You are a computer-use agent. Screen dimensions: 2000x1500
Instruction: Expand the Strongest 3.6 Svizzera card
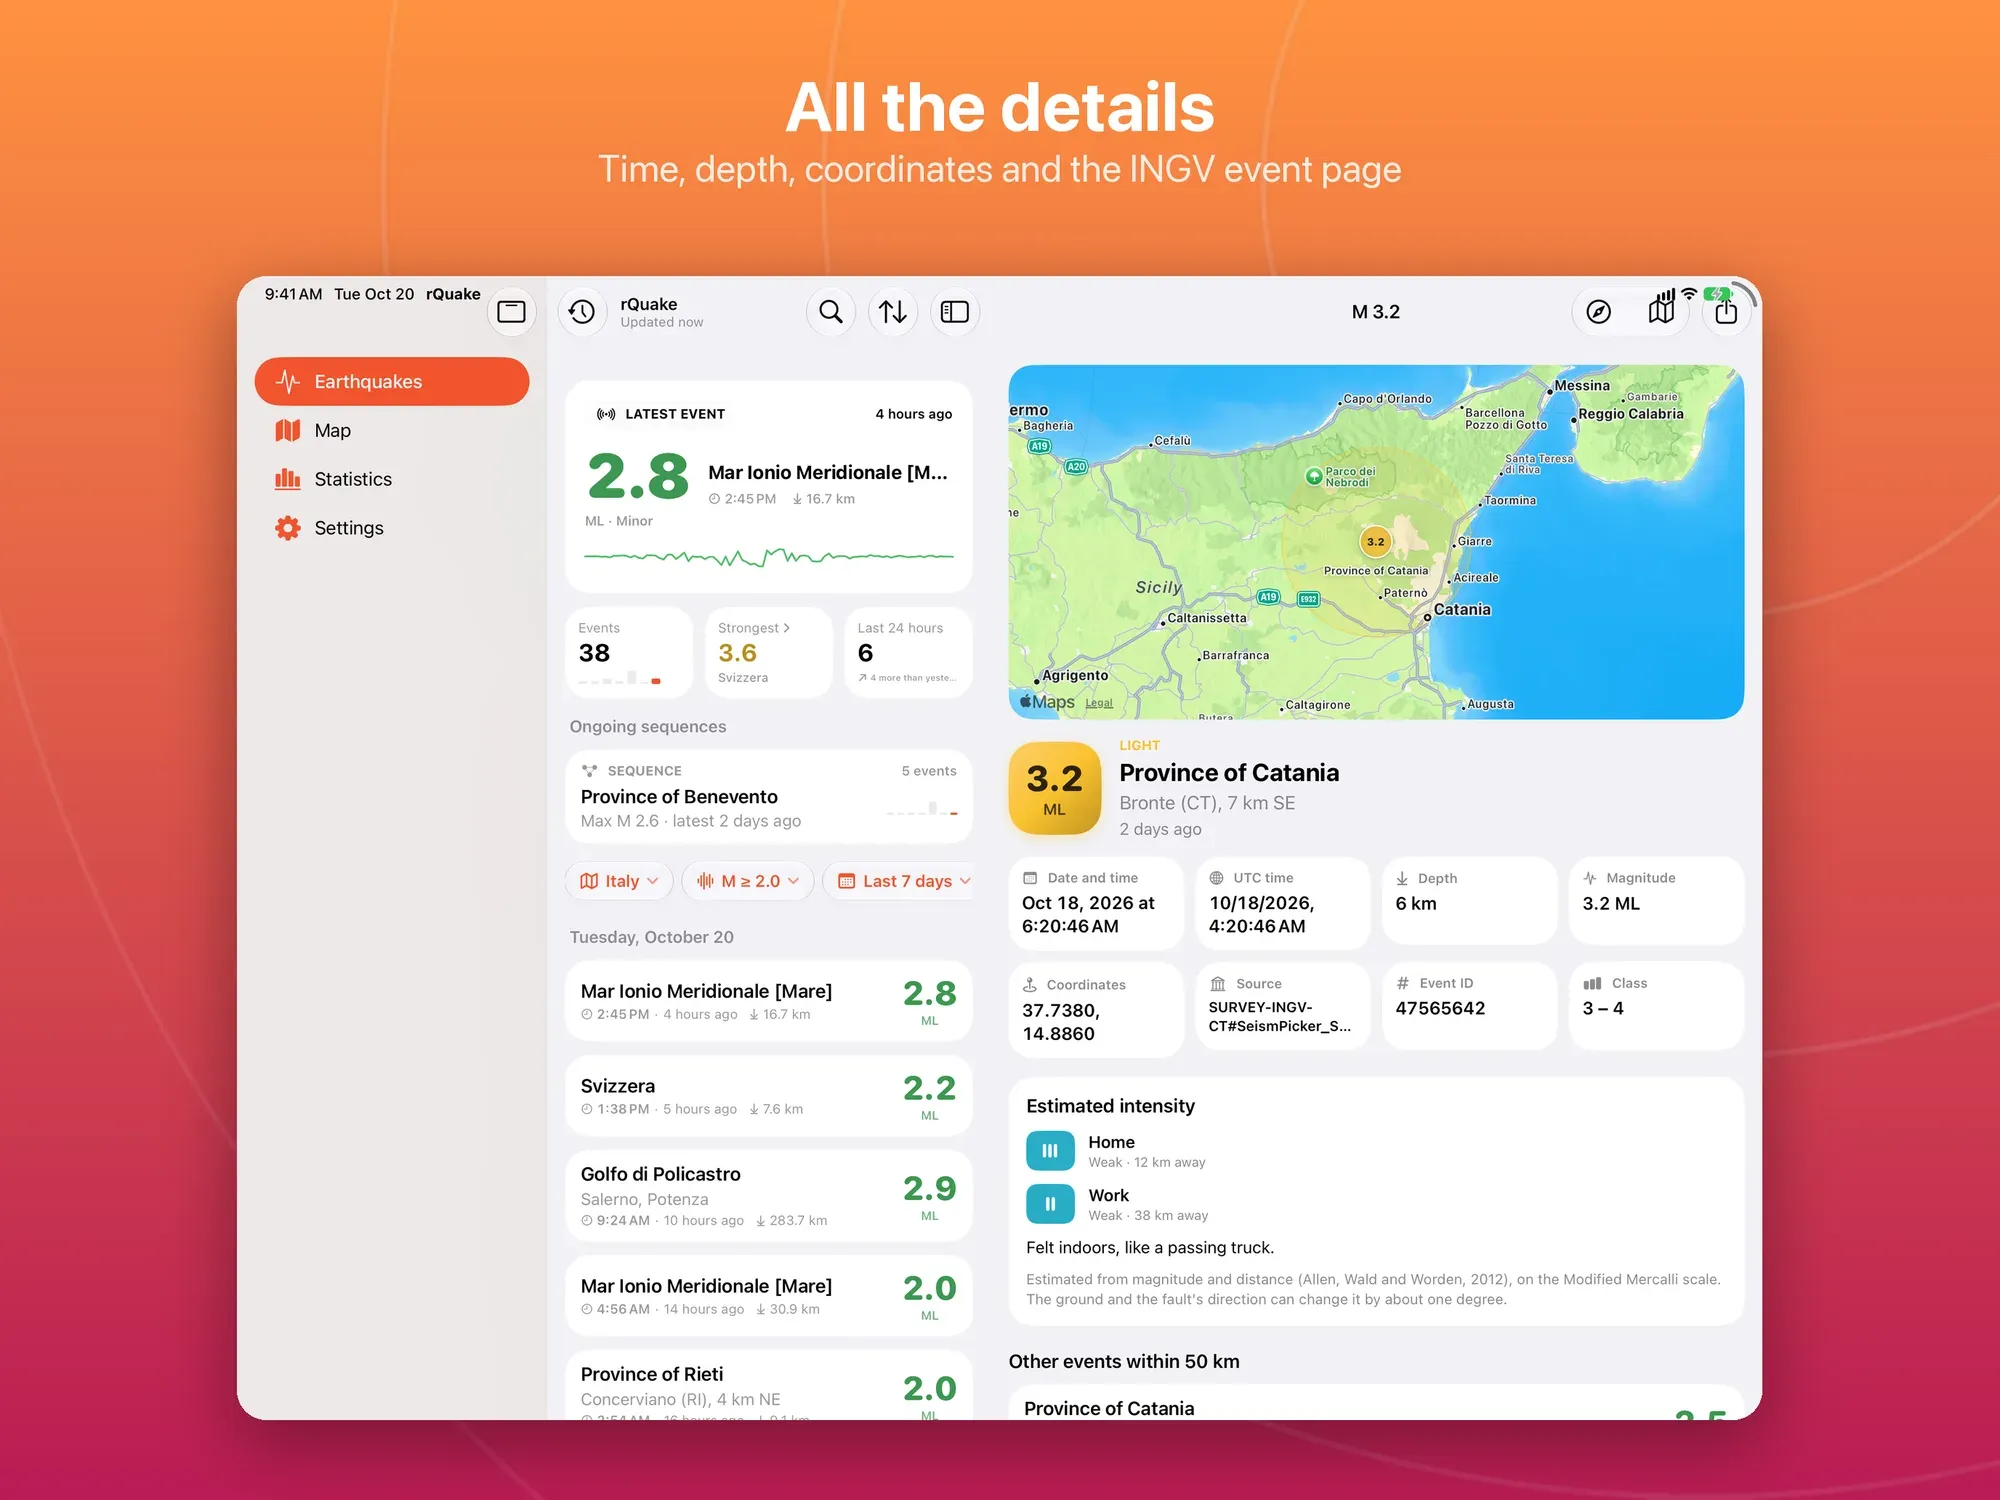point(769,652)
